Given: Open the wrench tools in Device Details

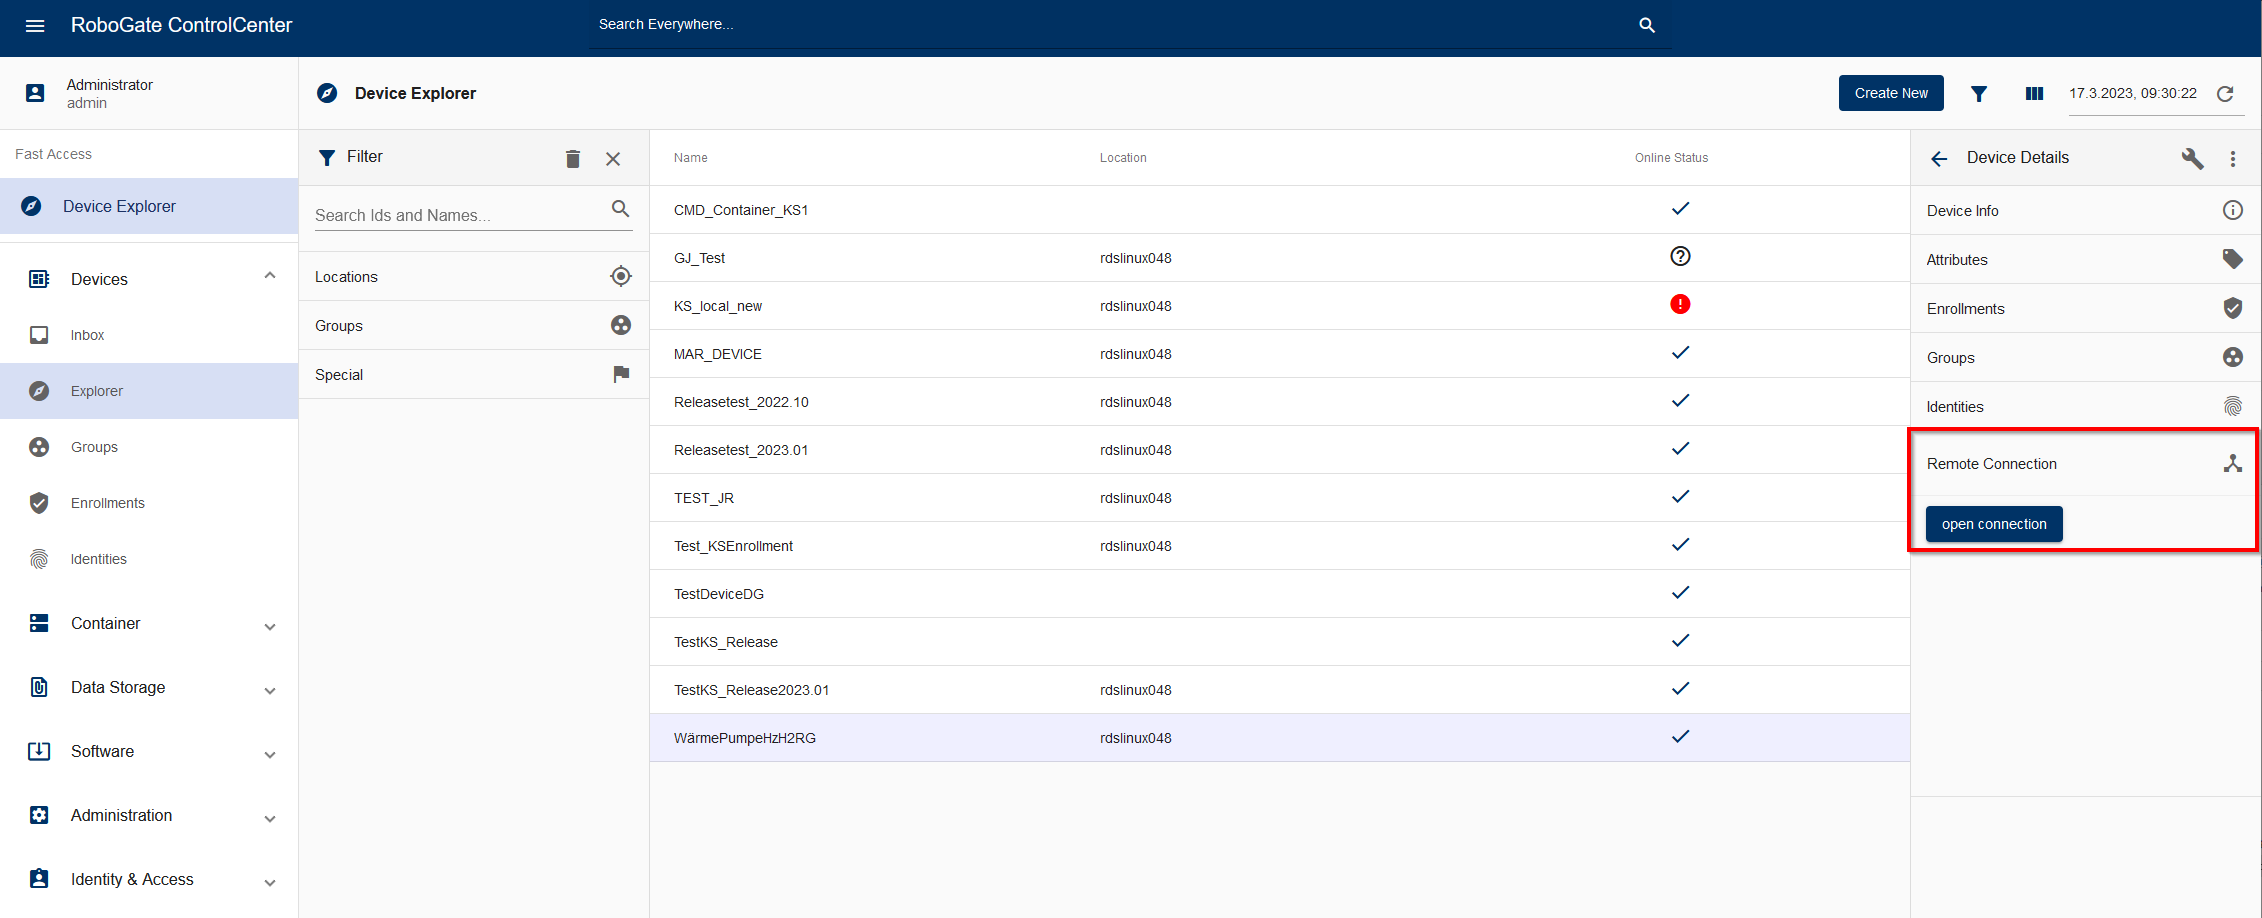Looking at the screenshot, I should 2192,158.
